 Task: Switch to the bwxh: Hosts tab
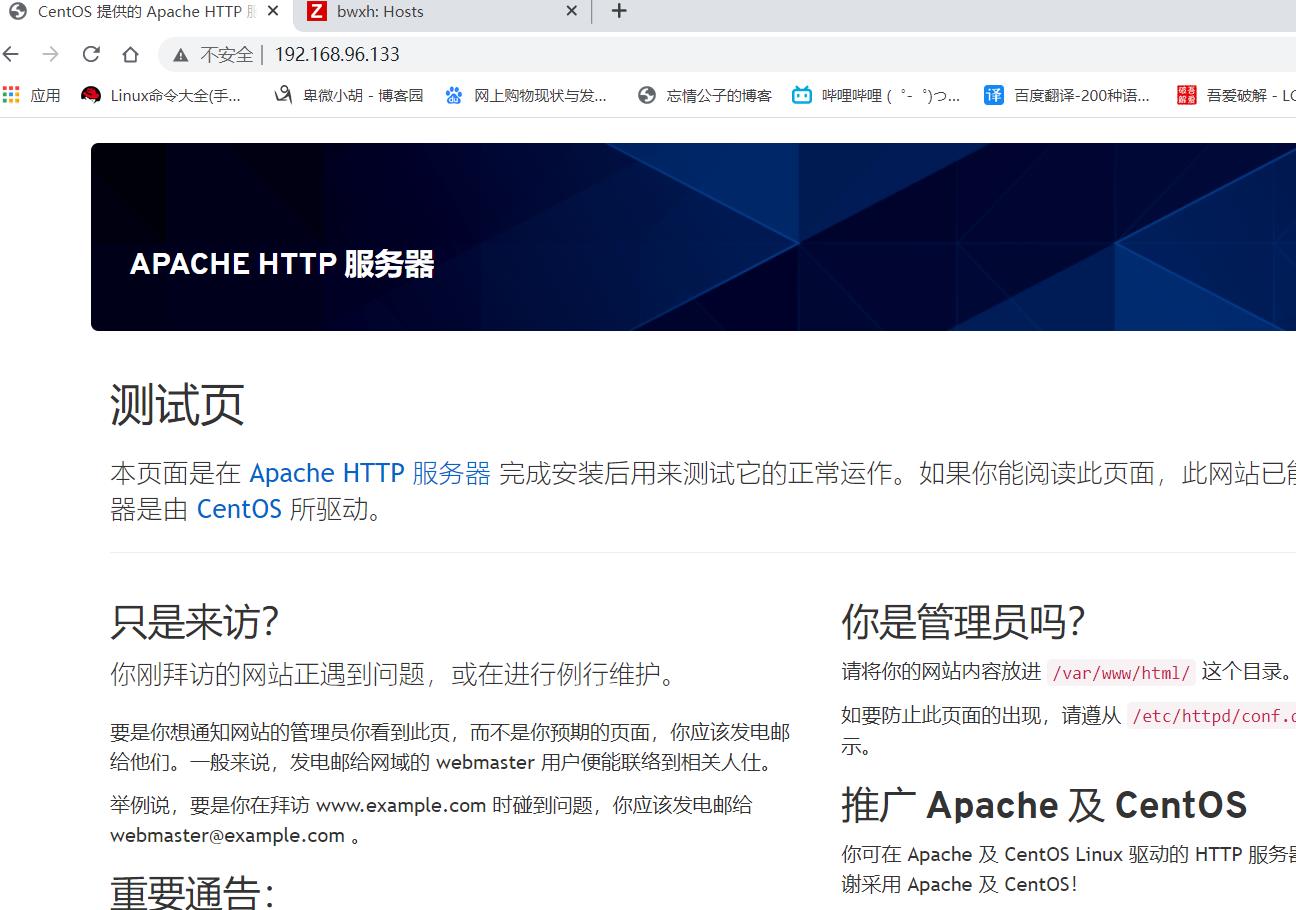(x=443, y=12)
